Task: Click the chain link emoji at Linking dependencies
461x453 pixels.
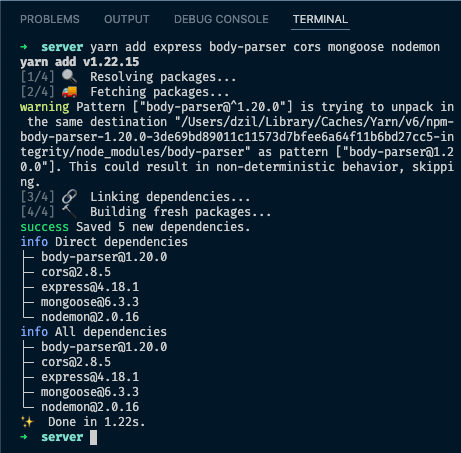Action: click(69, 197)
